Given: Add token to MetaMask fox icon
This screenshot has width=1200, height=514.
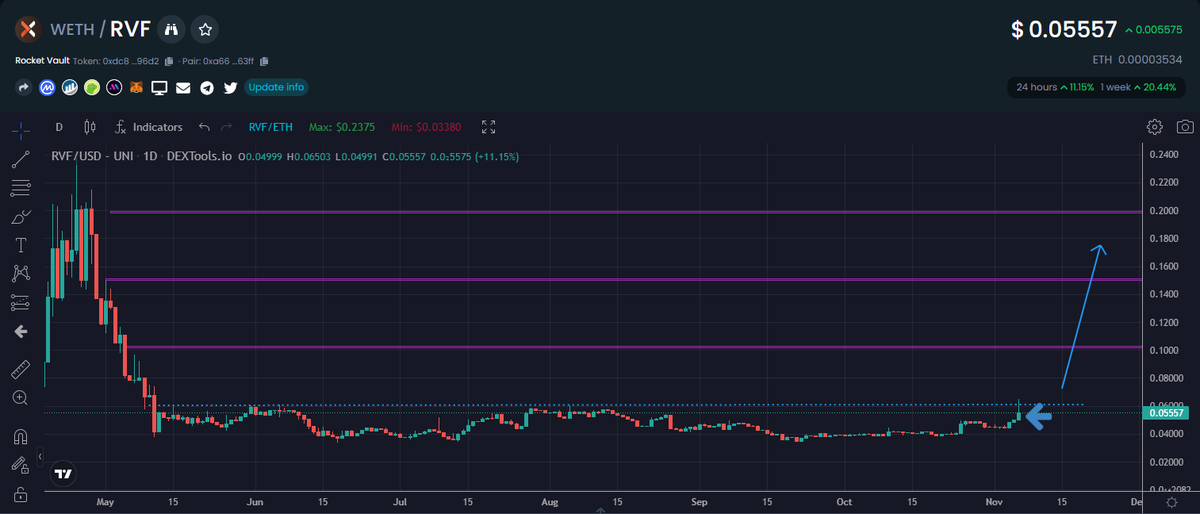Looking at the screenshot, I should [137, 88].
